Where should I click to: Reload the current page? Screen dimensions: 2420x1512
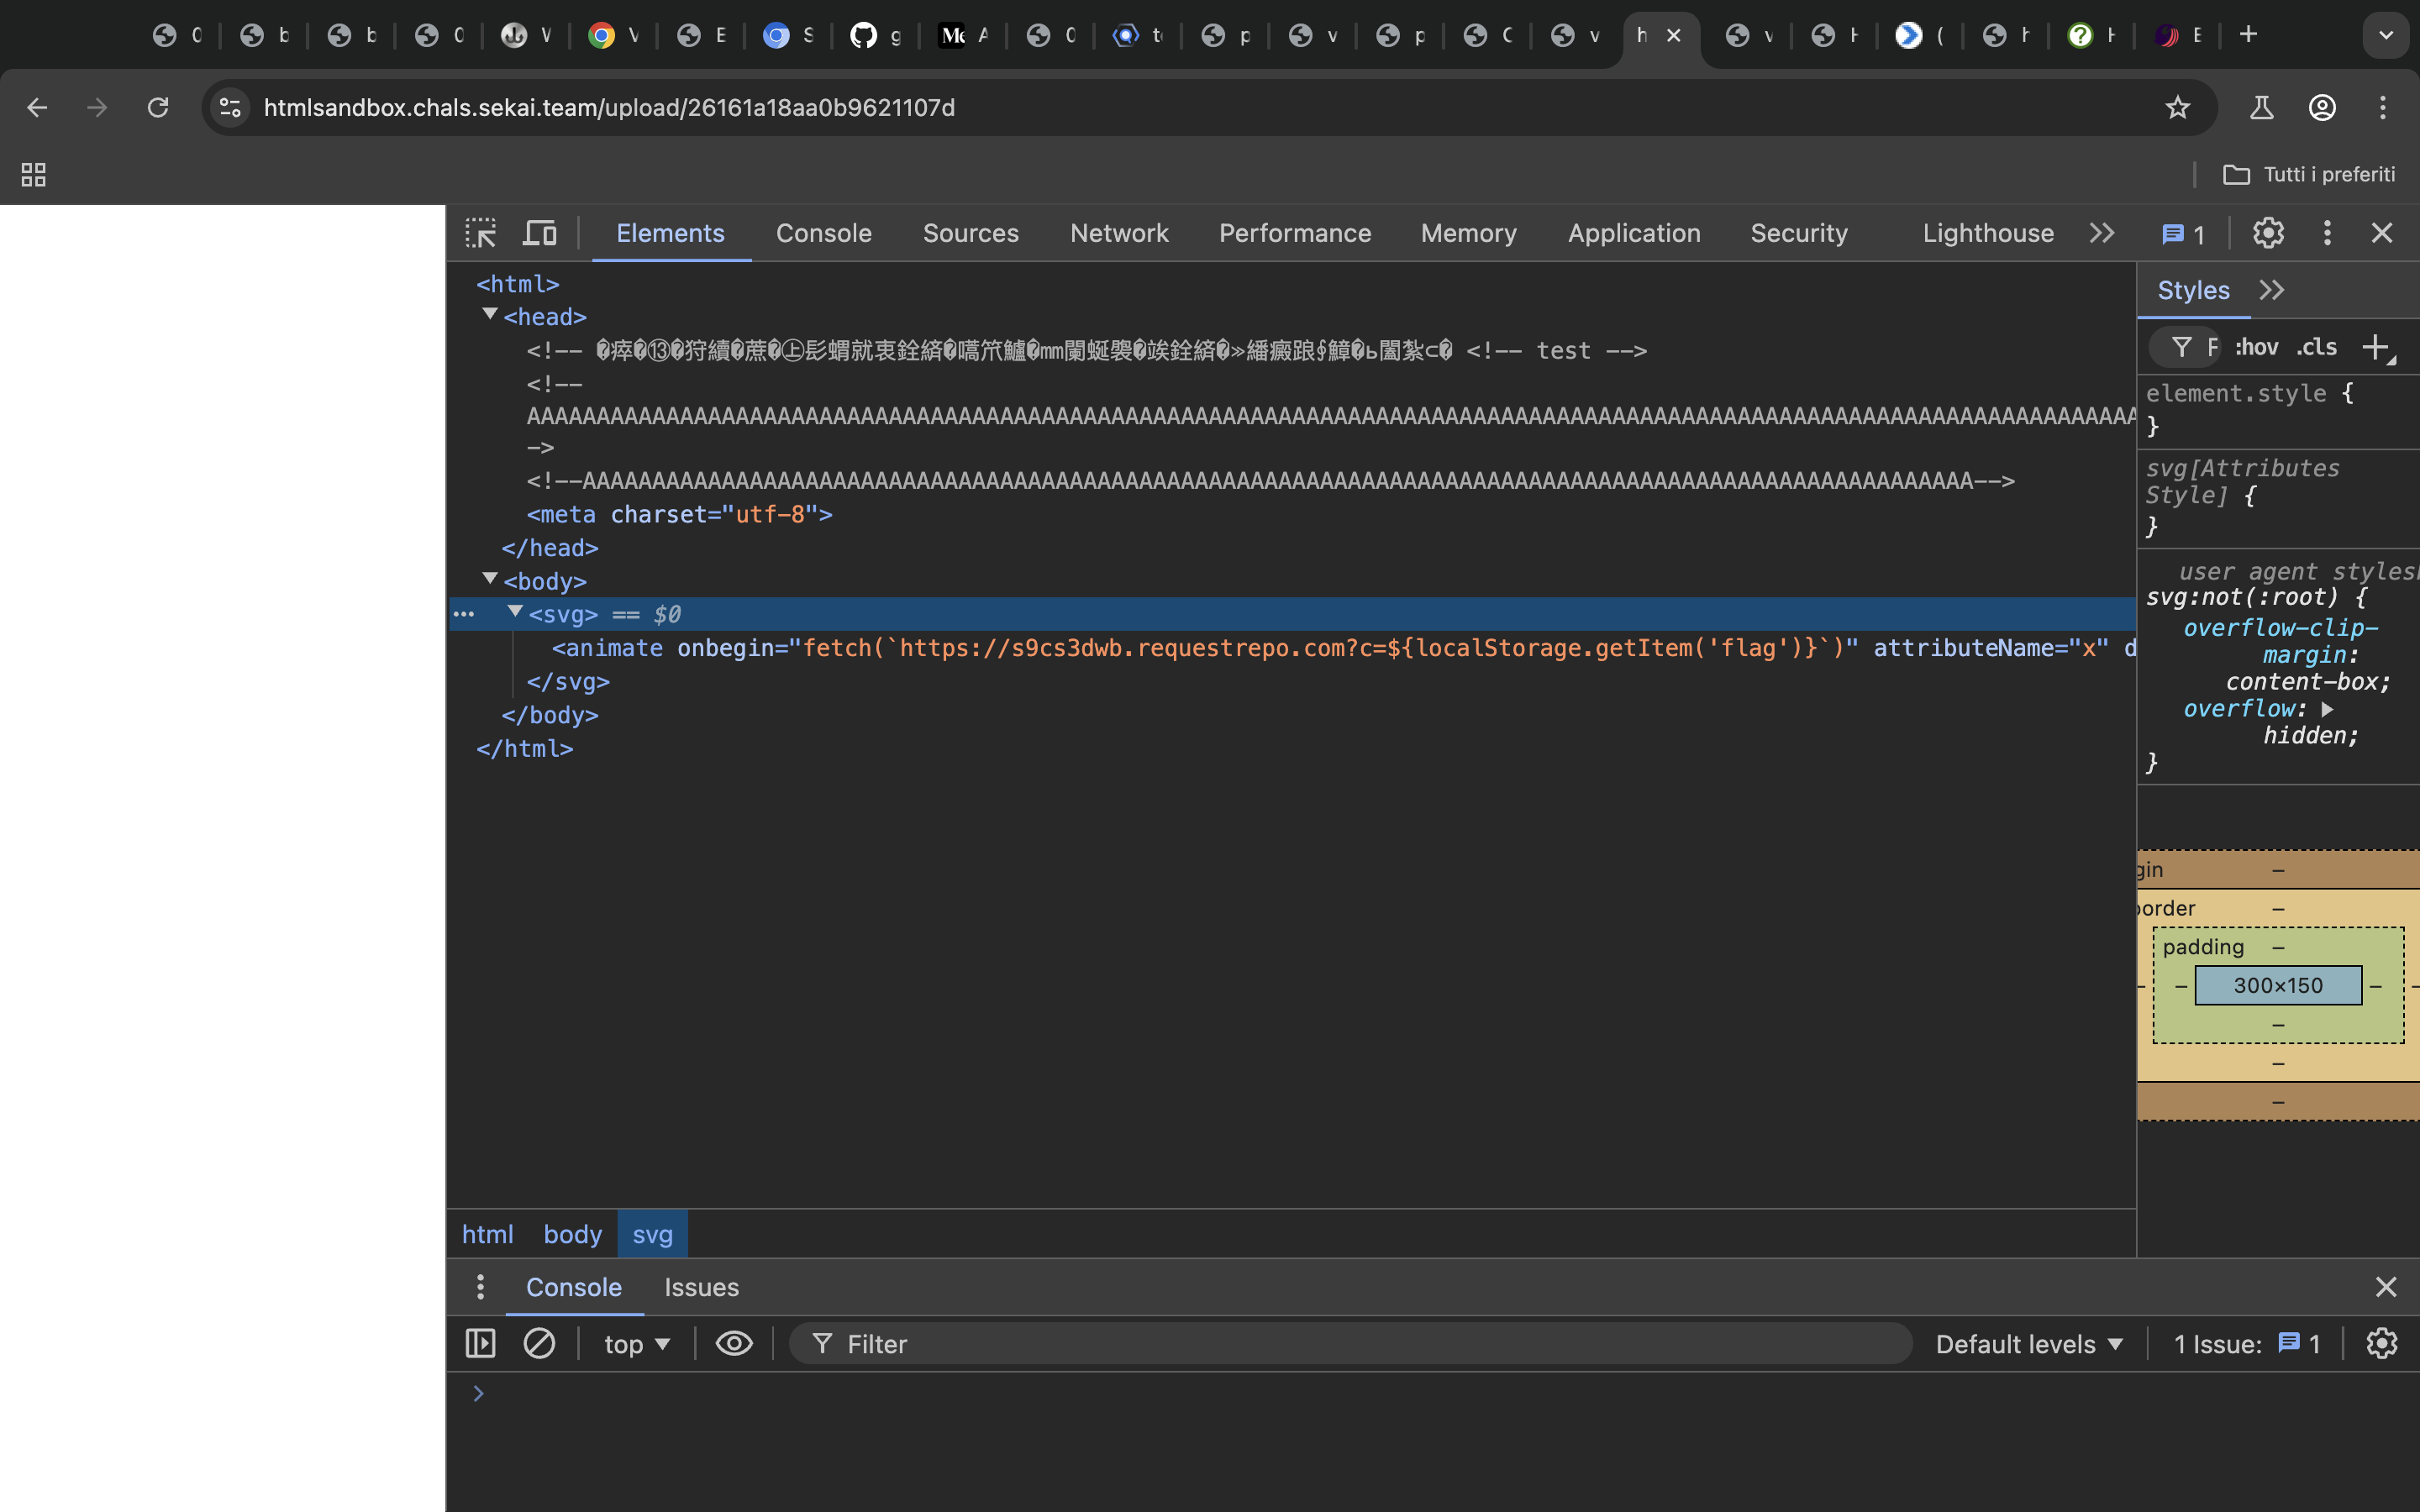click(x=158, y=107)
